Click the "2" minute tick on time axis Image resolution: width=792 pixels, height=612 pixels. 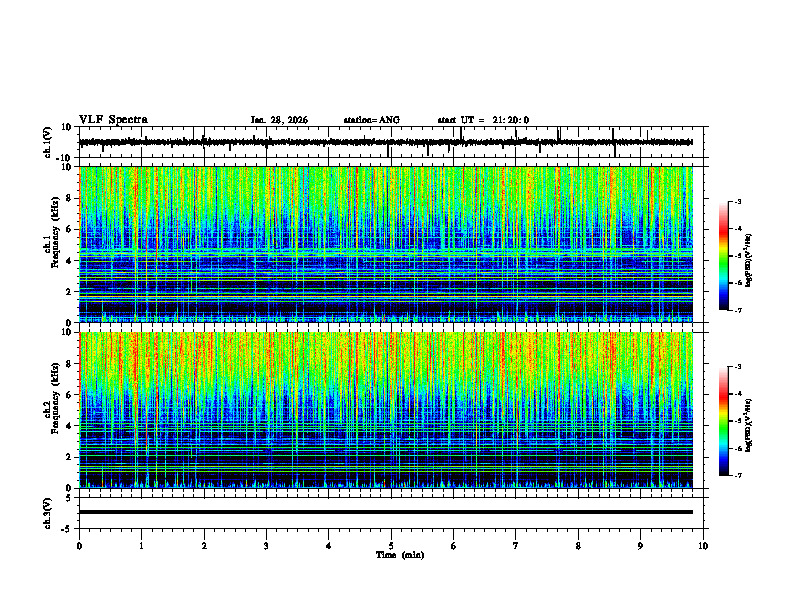click(204, 546)
